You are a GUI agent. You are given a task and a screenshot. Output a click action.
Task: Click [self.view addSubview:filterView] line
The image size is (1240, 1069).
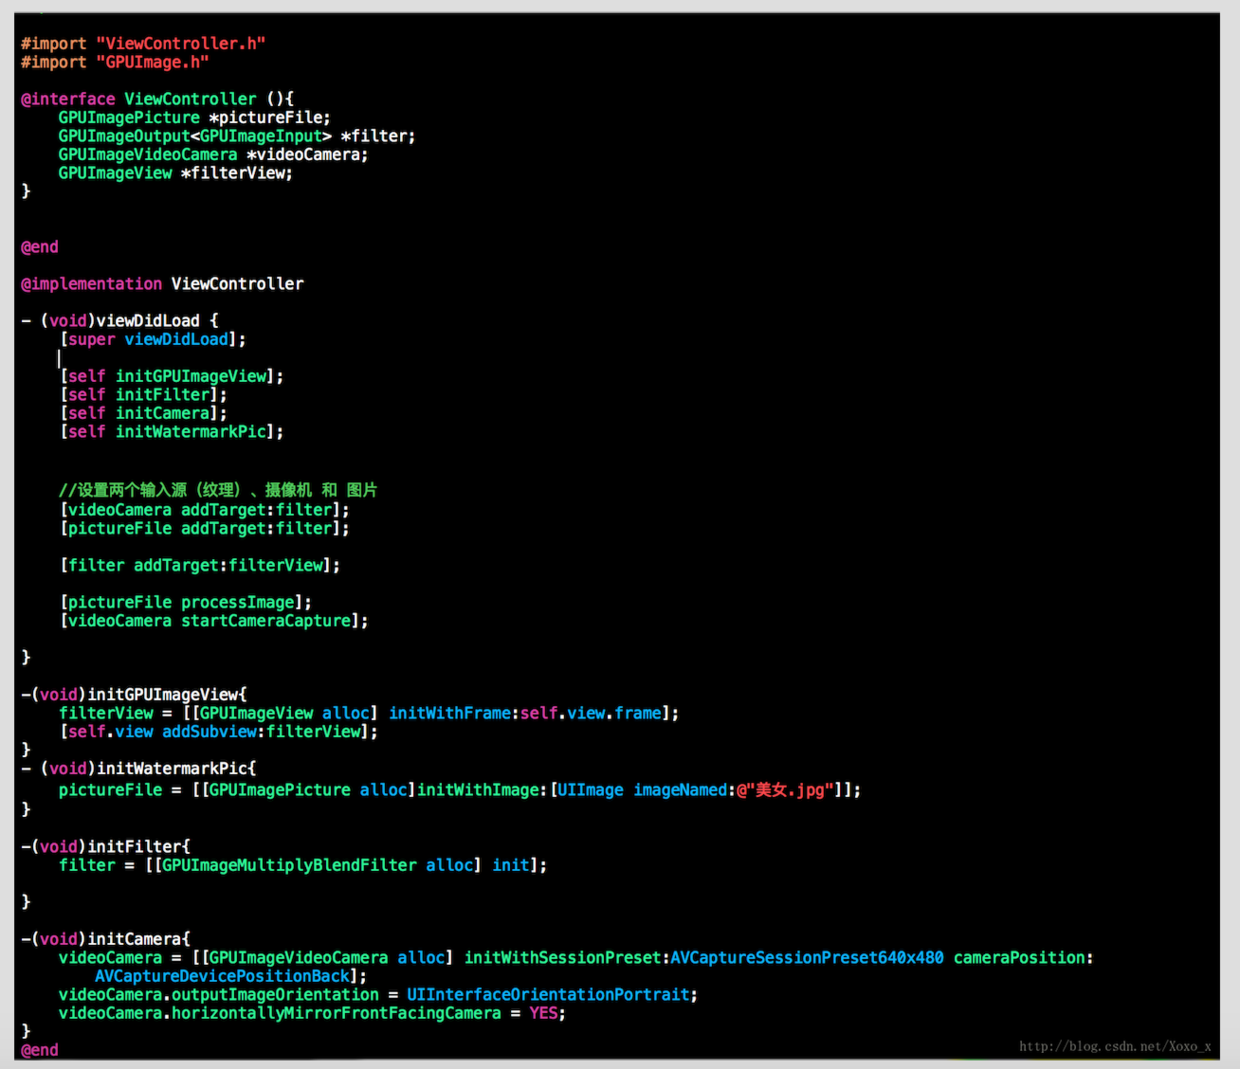pyautogui.click(x=219, y=732)
